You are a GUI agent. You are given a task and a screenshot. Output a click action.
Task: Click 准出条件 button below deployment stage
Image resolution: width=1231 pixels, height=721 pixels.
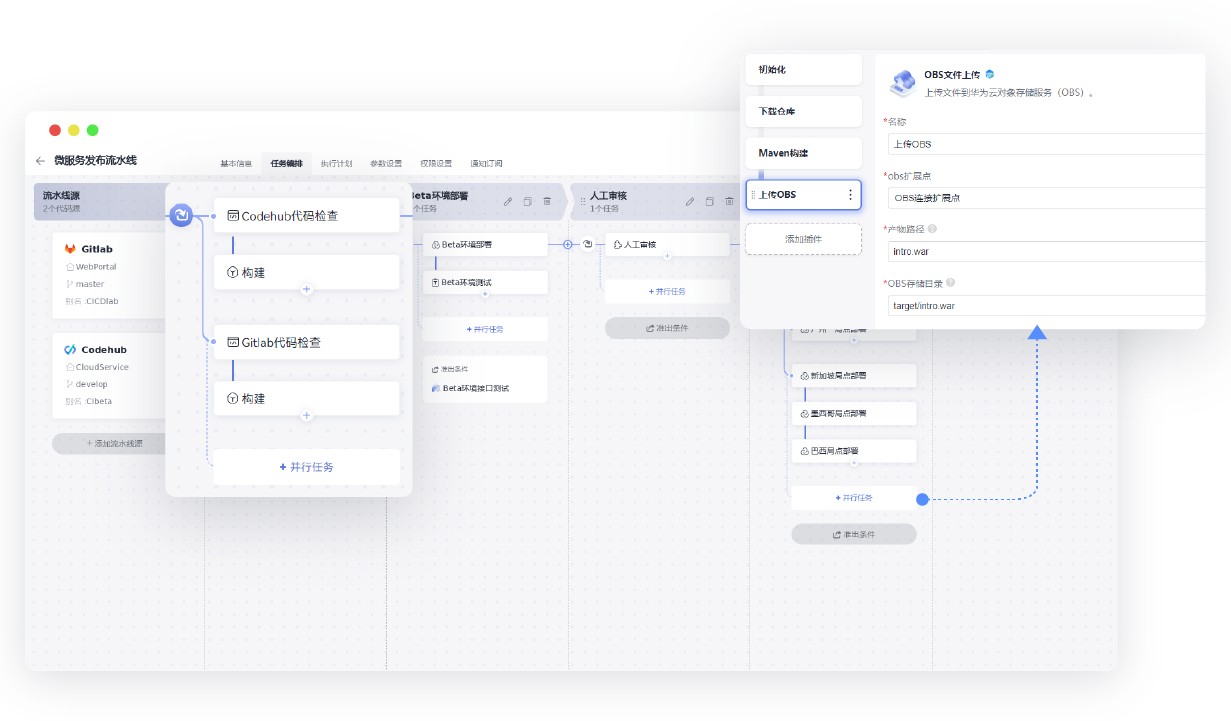click(x=854, y=534)
